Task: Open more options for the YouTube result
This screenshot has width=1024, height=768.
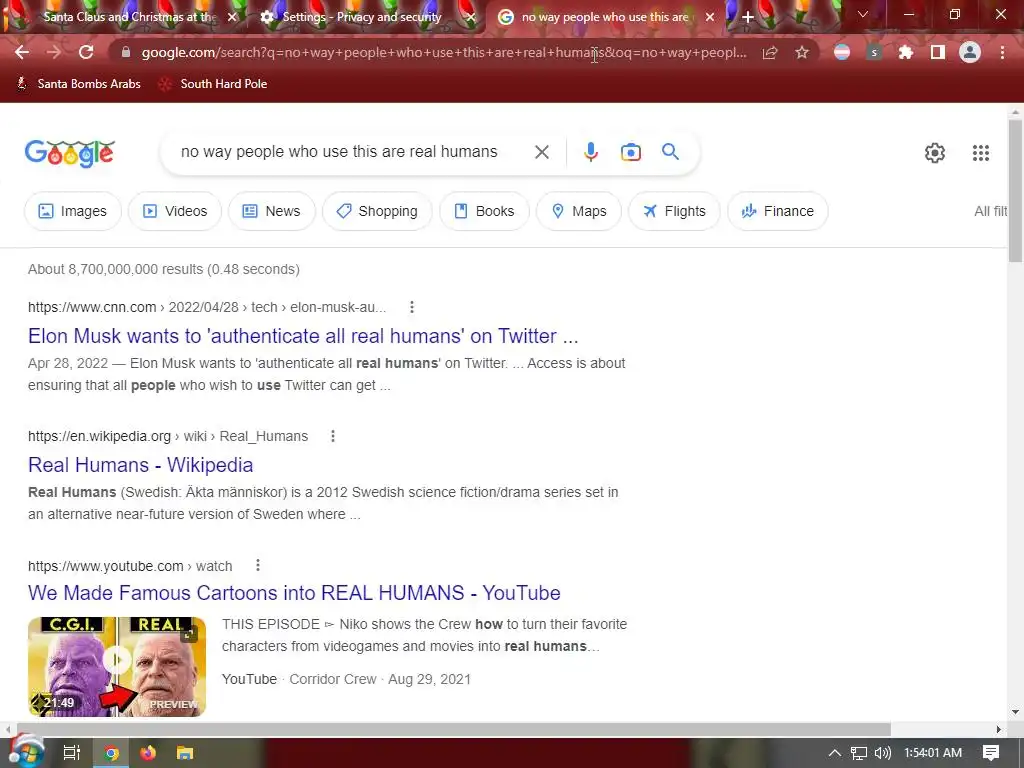Action: pyautogui.click(x=258, y=566)
